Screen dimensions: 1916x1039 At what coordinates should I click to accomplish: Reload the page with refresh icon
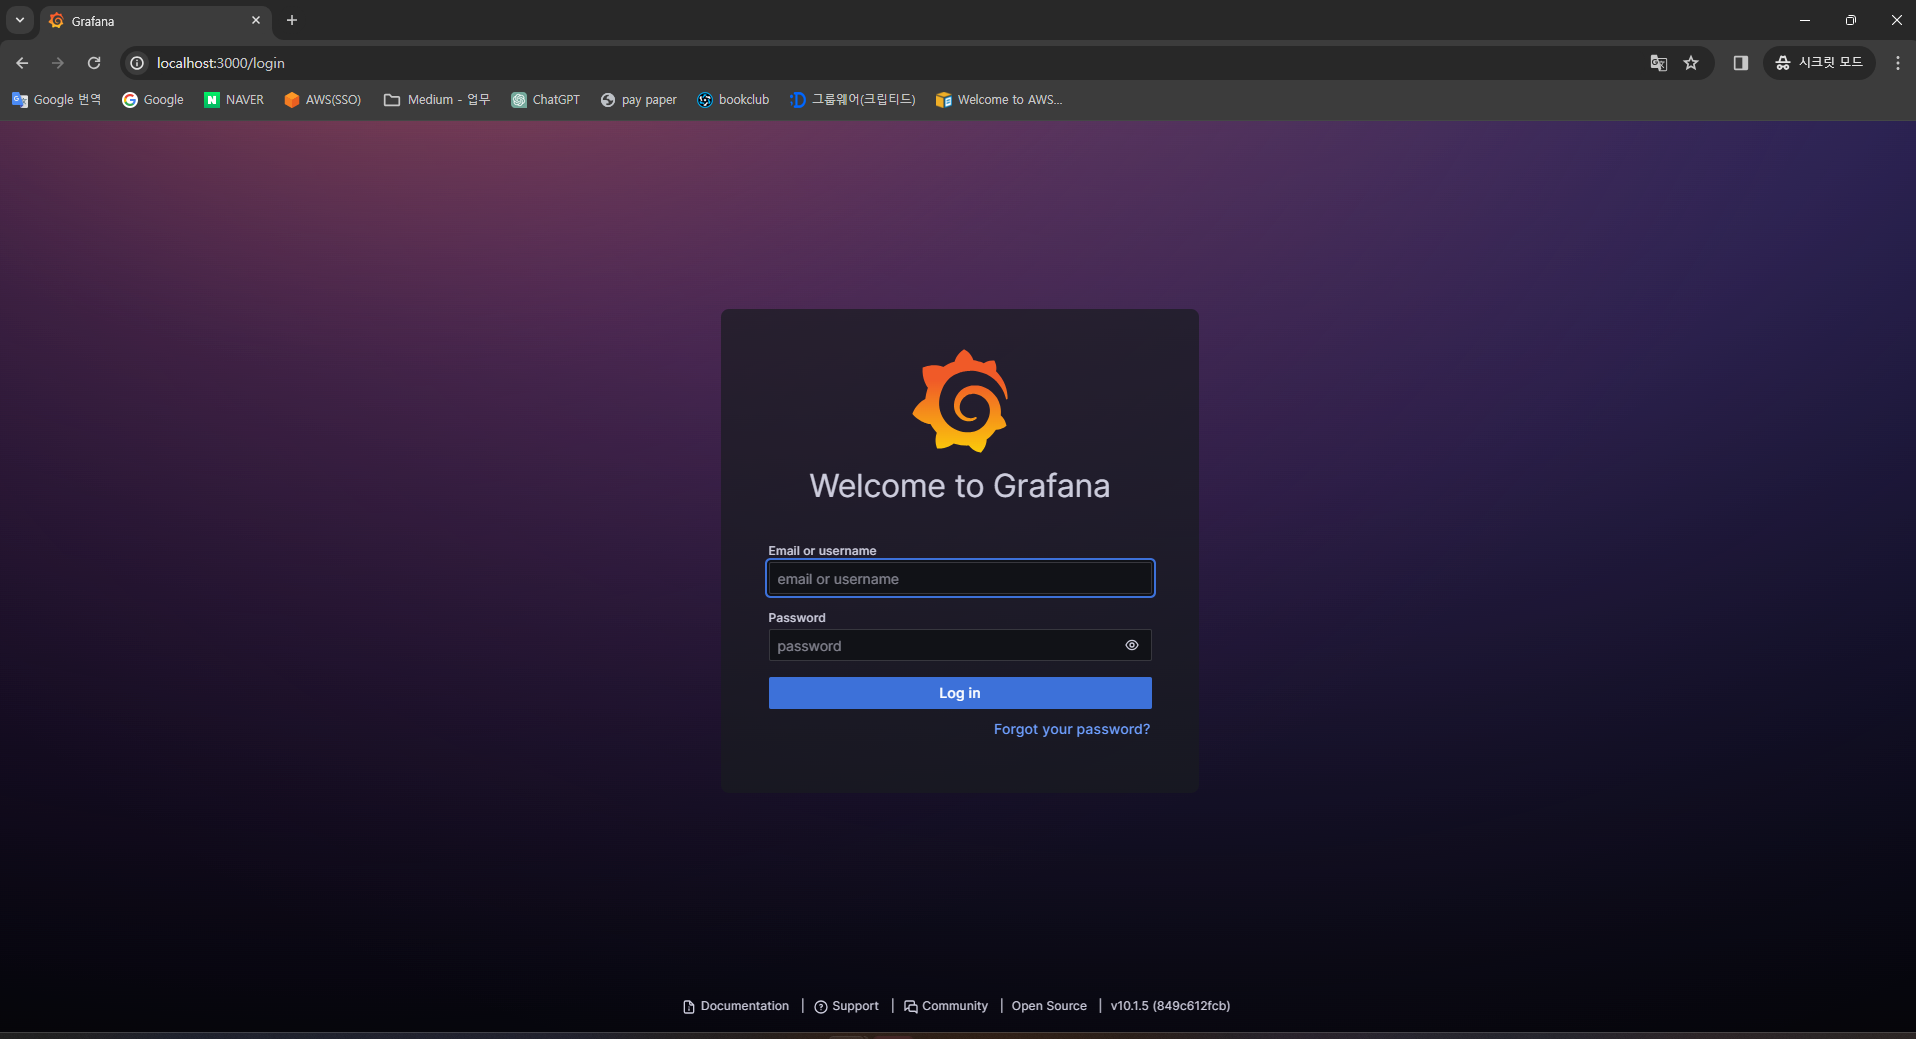tap(94, 63)
